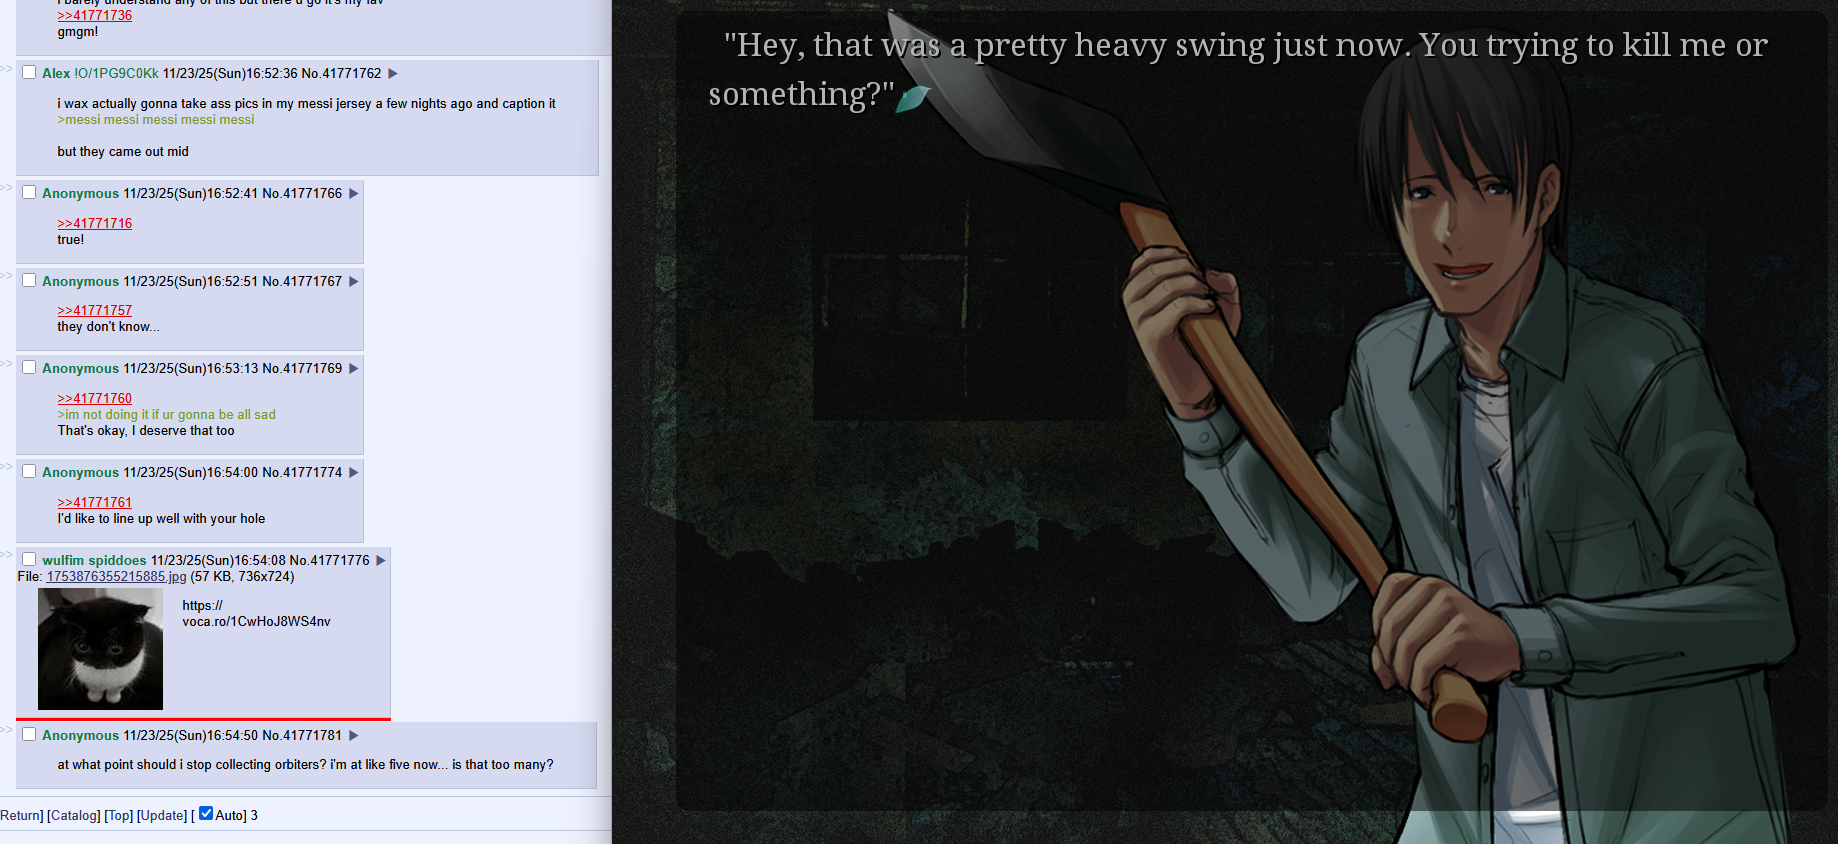This screenshot has width=1838, height=844.
Task: Click the Return link
Action: pyautogui.click(x=20, y=815)
